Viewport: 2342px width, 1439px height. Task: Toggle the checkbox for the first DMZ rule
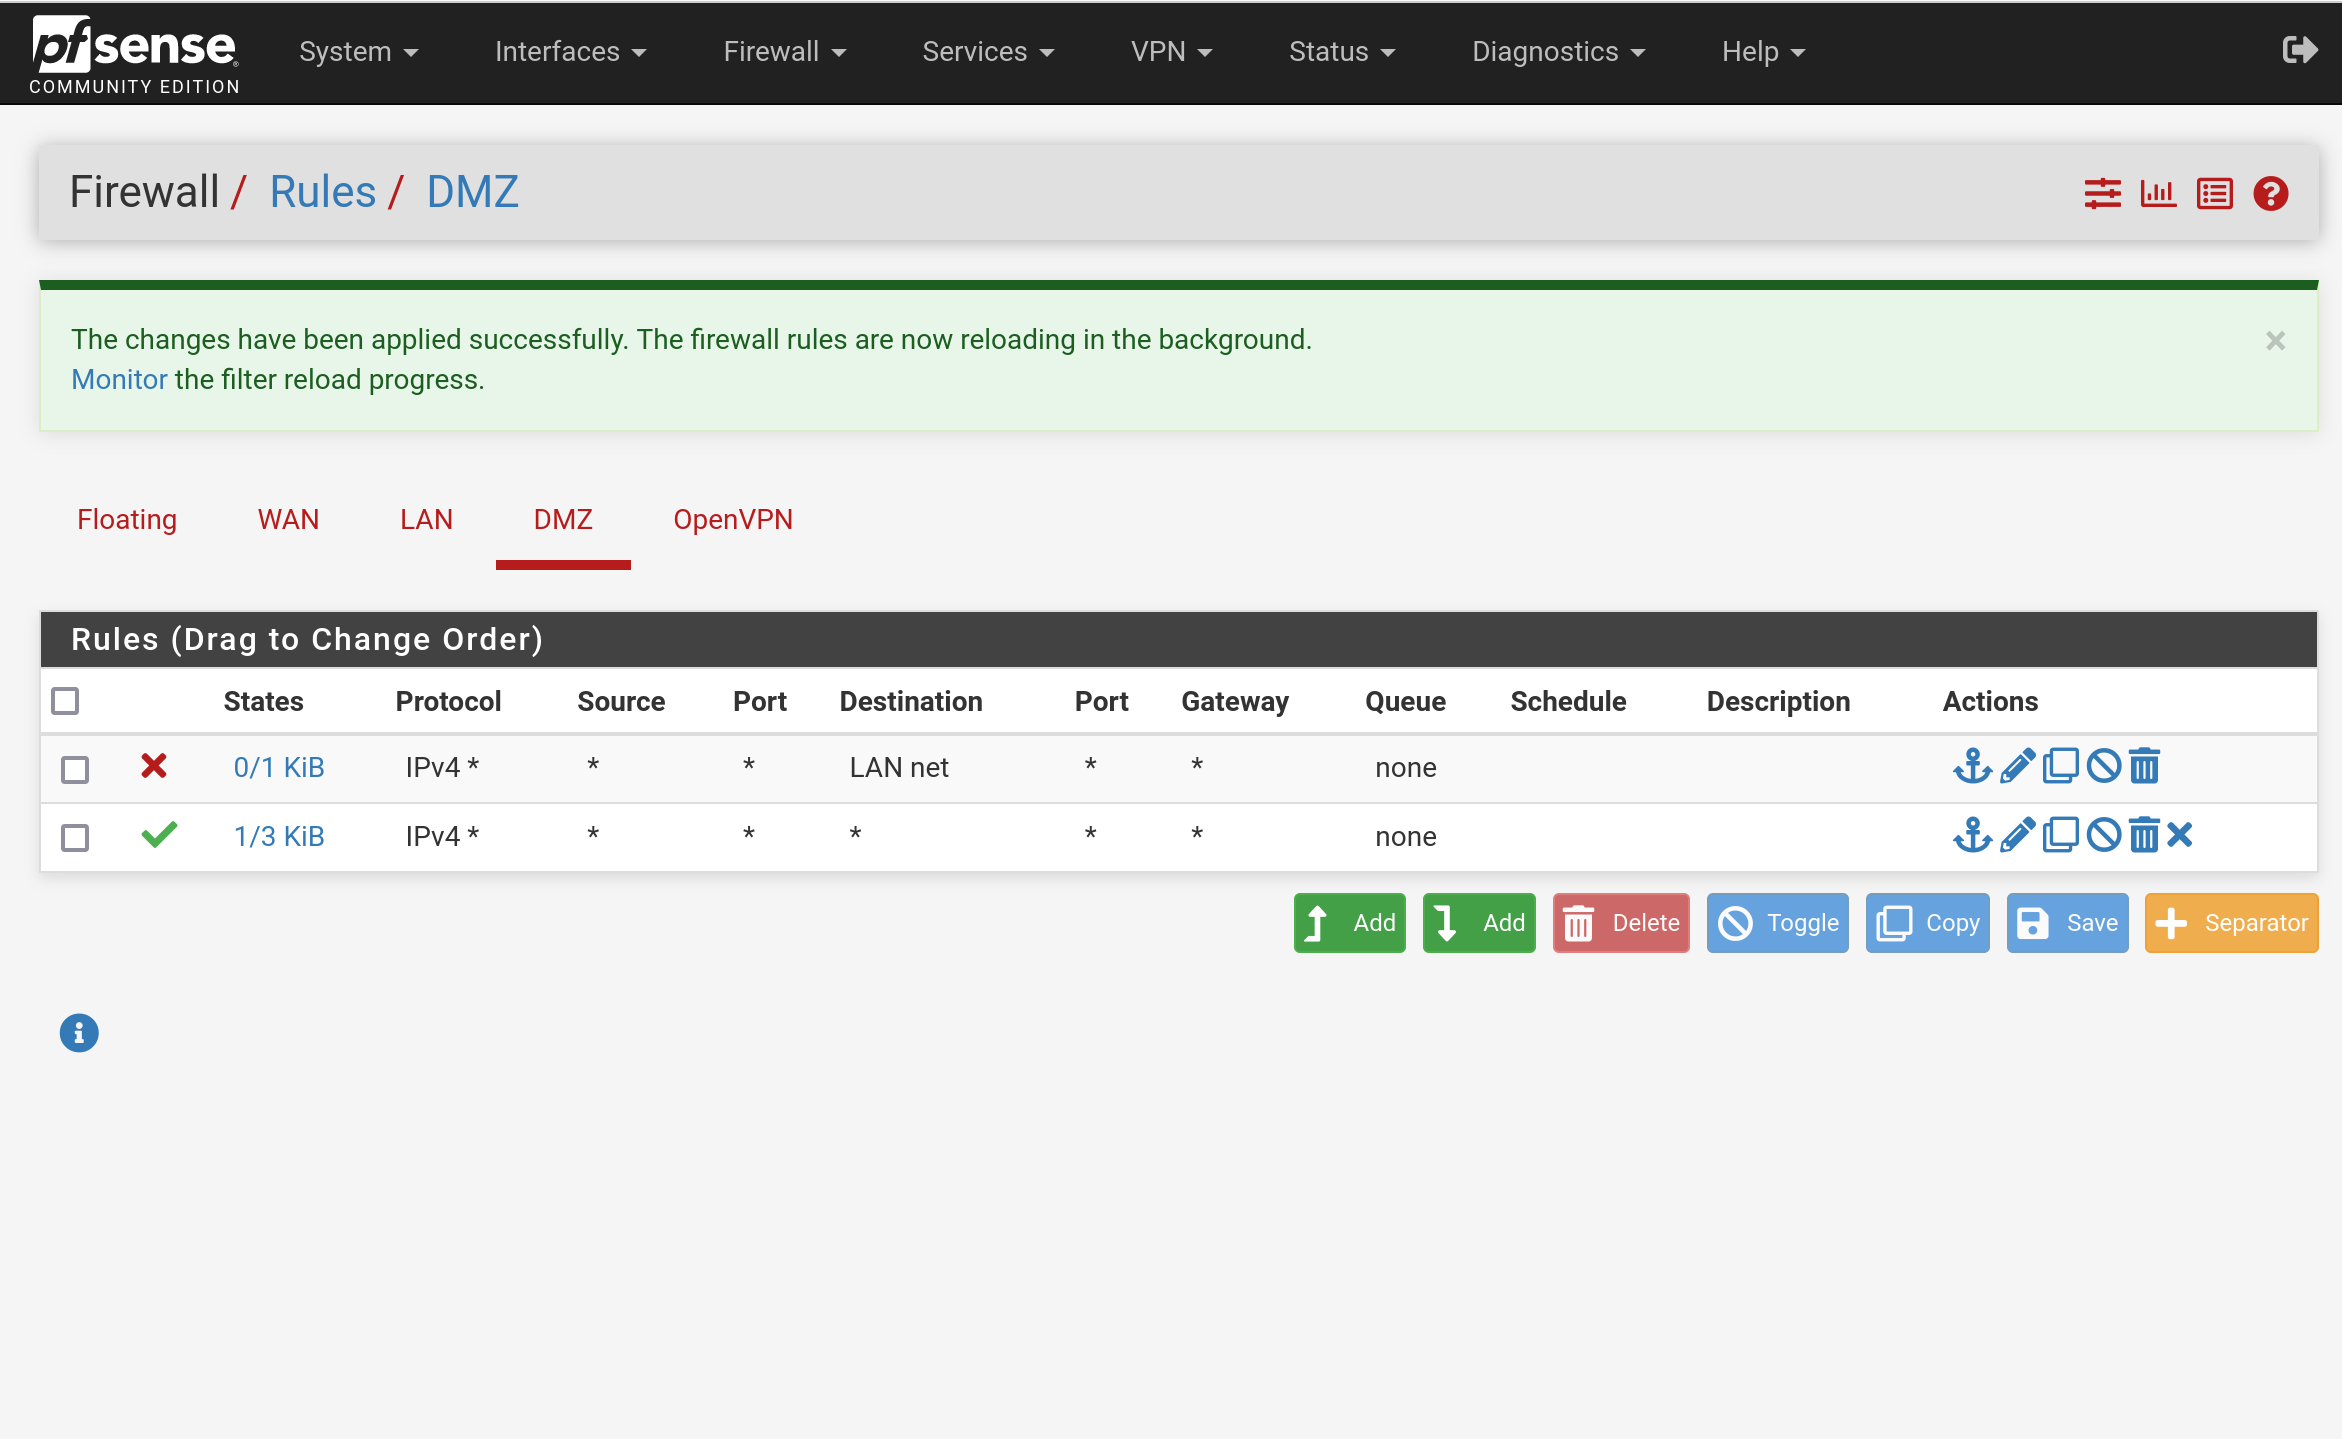(75, 766)
